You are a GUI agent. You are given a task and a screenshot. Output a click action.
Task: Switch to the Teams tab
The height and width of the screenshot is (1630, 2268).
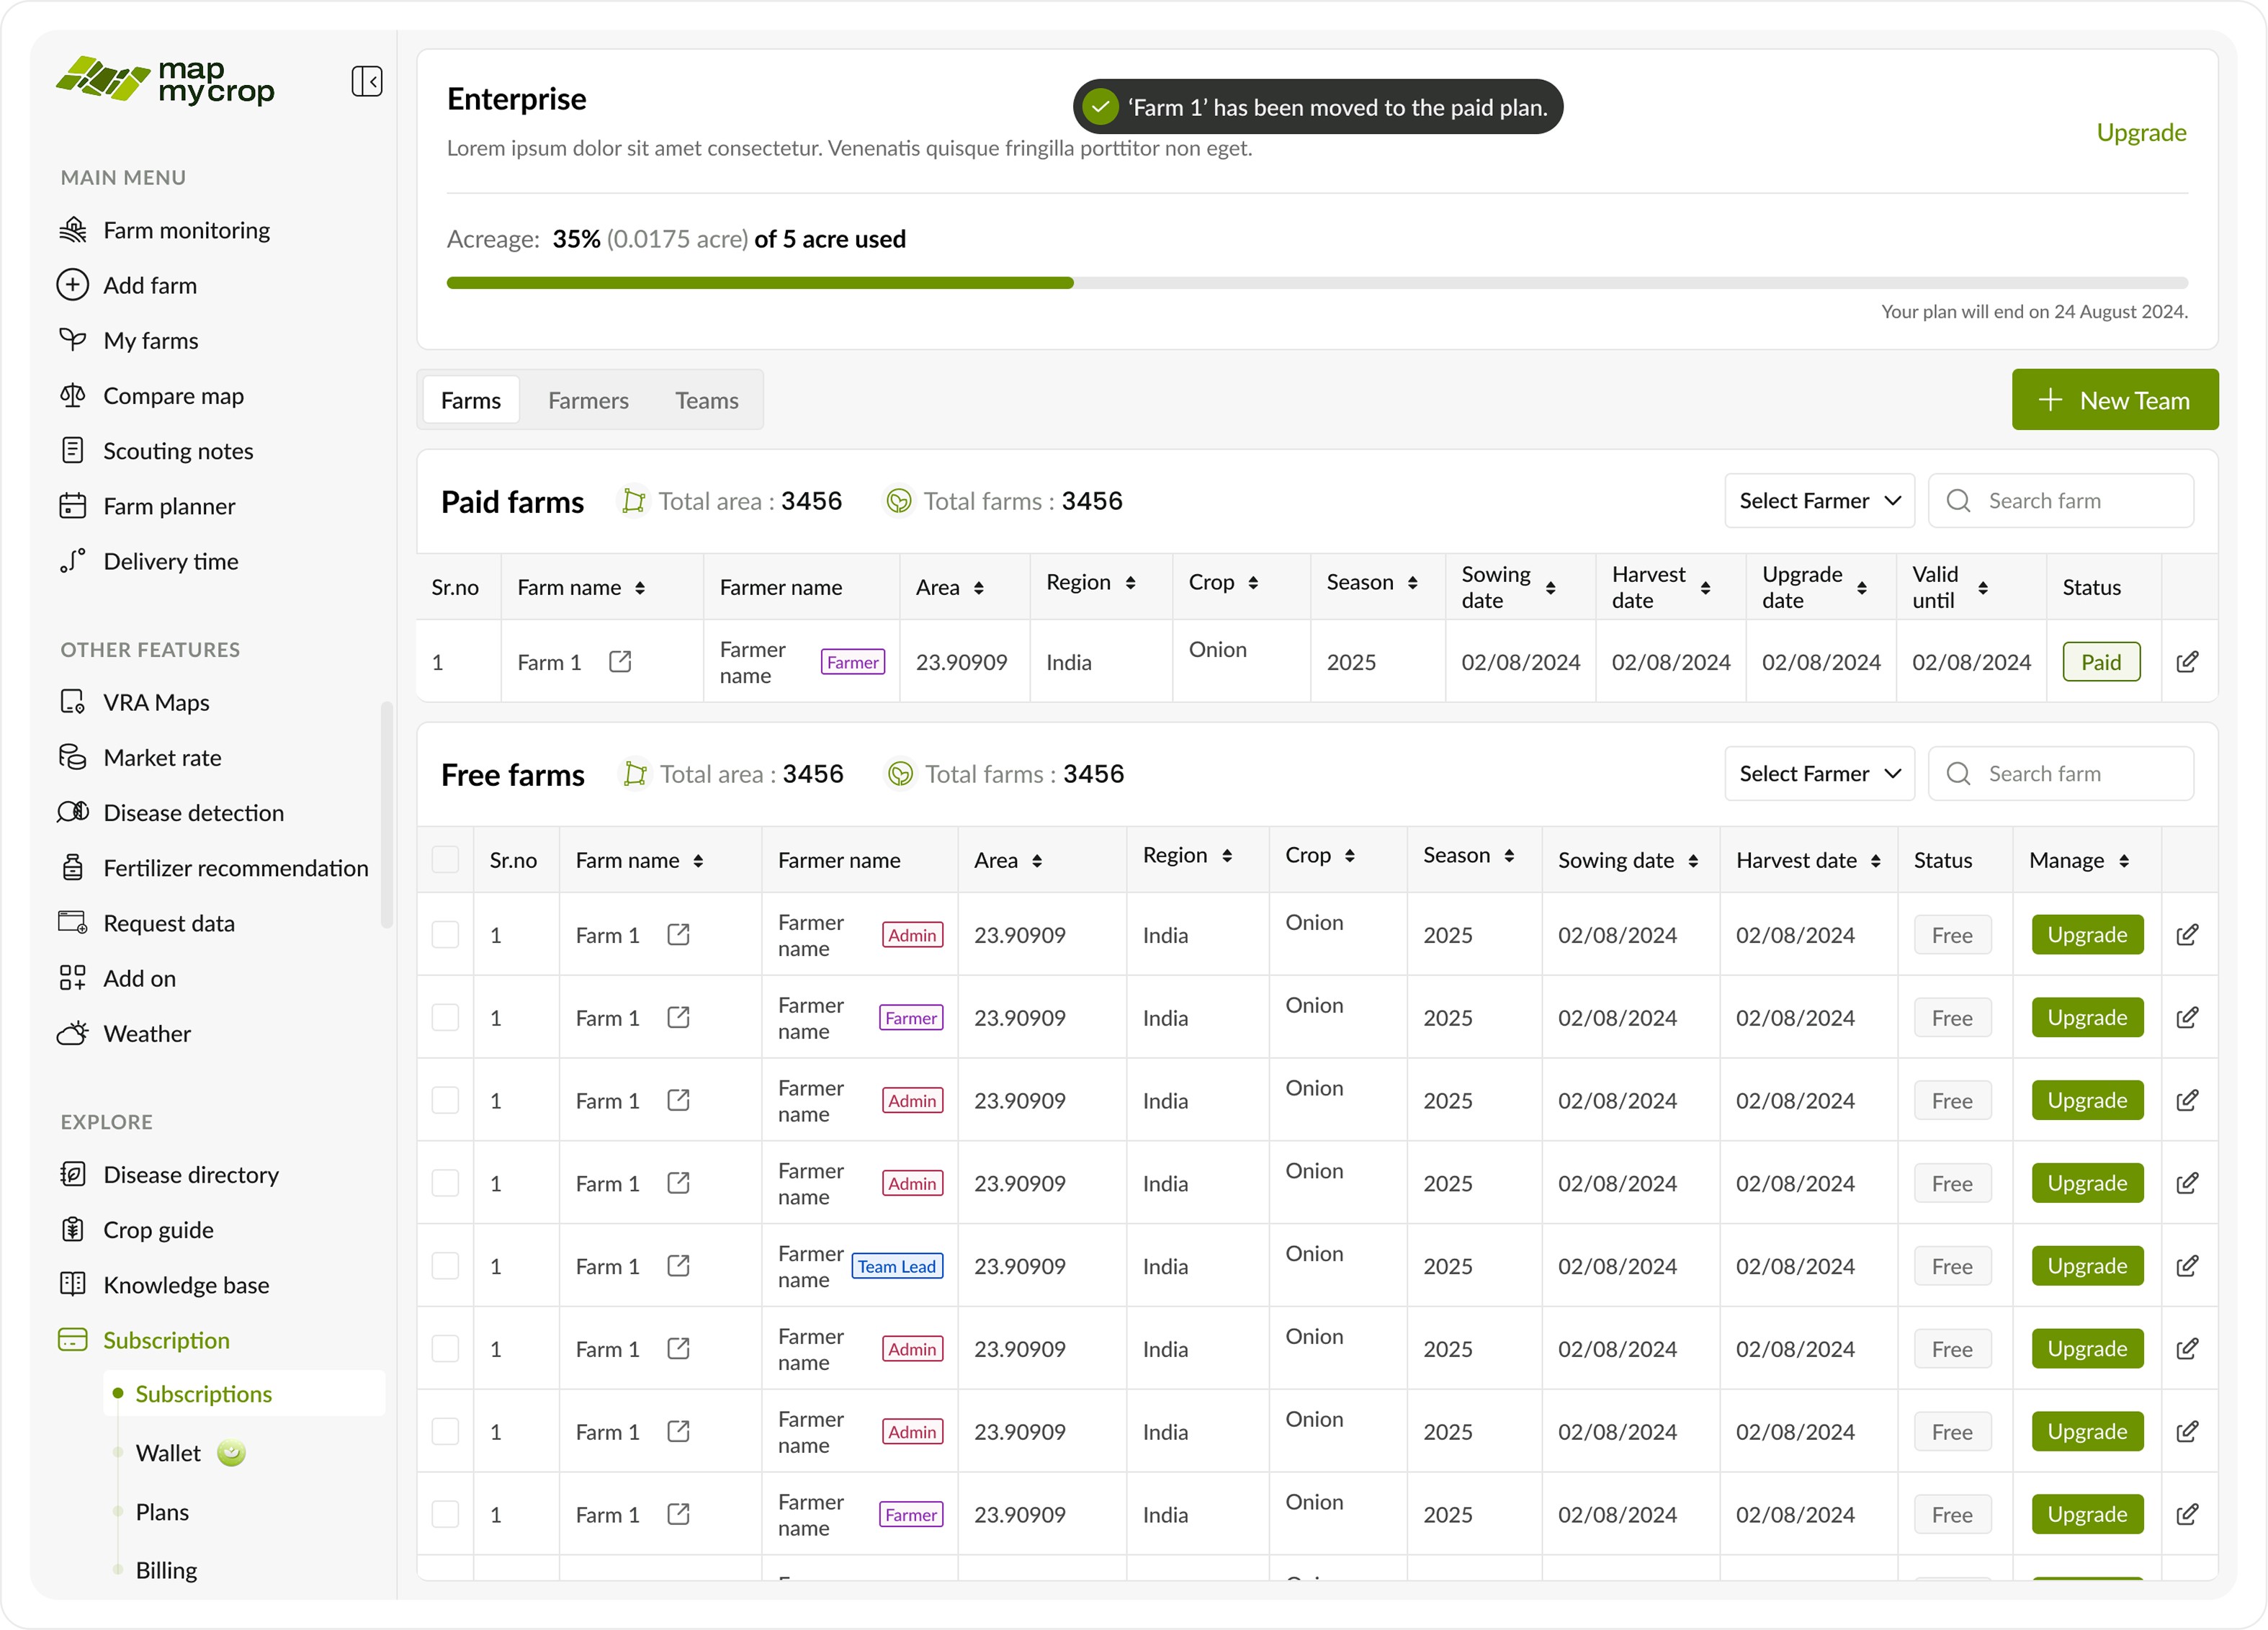(x=706, y=401)
